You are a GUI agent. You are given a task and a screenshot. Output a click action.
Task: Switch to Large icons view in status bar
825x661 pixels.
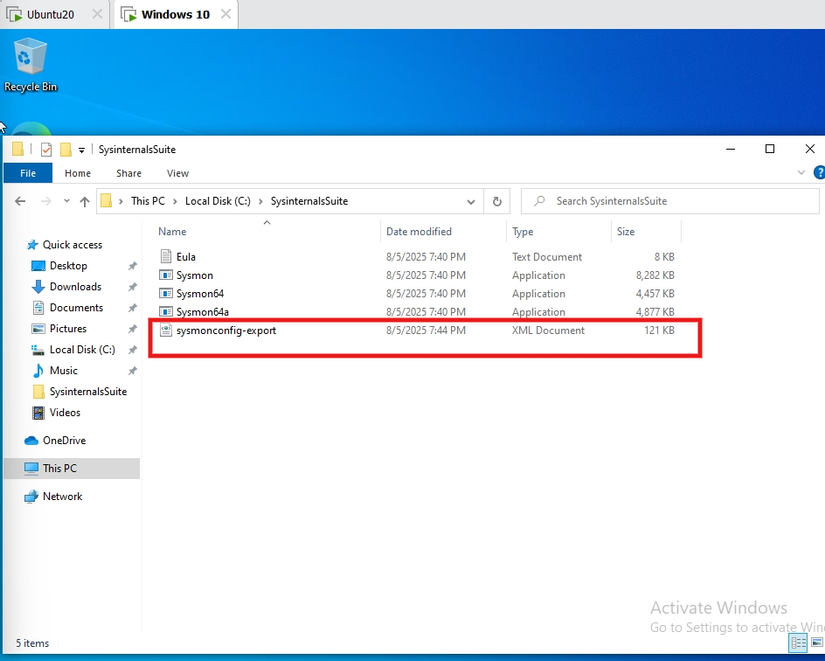817,643
